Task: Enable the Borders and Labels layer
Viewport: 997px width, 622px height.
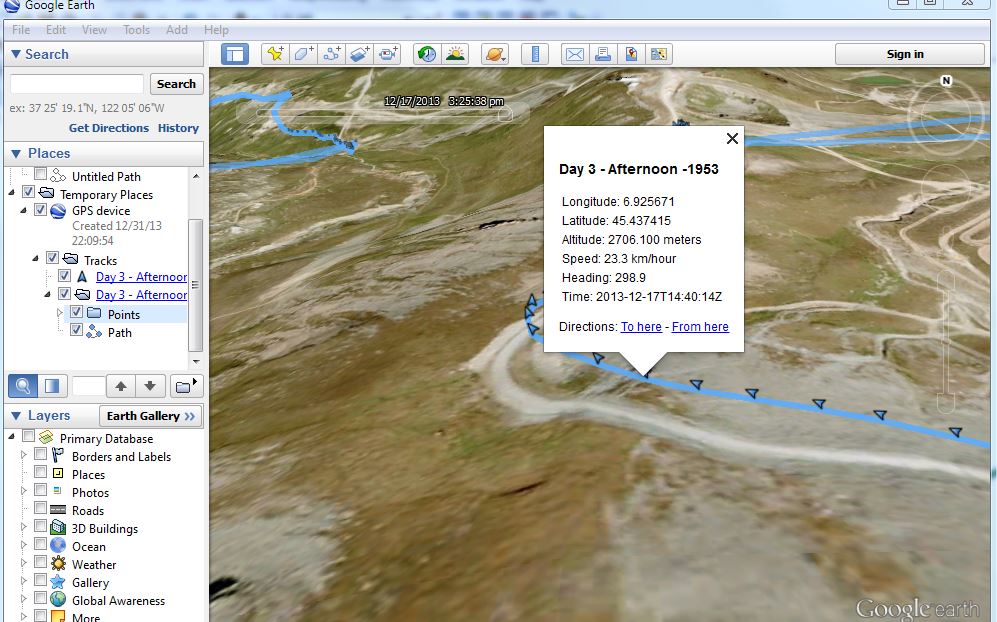Action: pos(40,454)
